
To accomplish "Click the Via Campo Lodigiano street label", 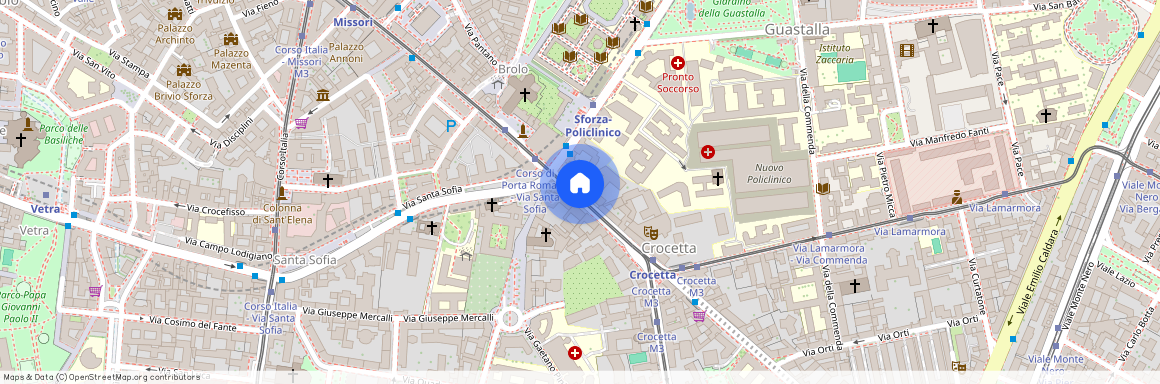I will click(229, 249).
